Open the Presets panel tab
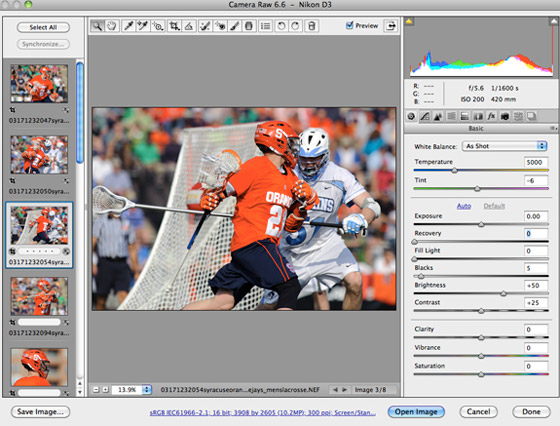This screenshot has height=426, width=560. click(x=518, y=116)
